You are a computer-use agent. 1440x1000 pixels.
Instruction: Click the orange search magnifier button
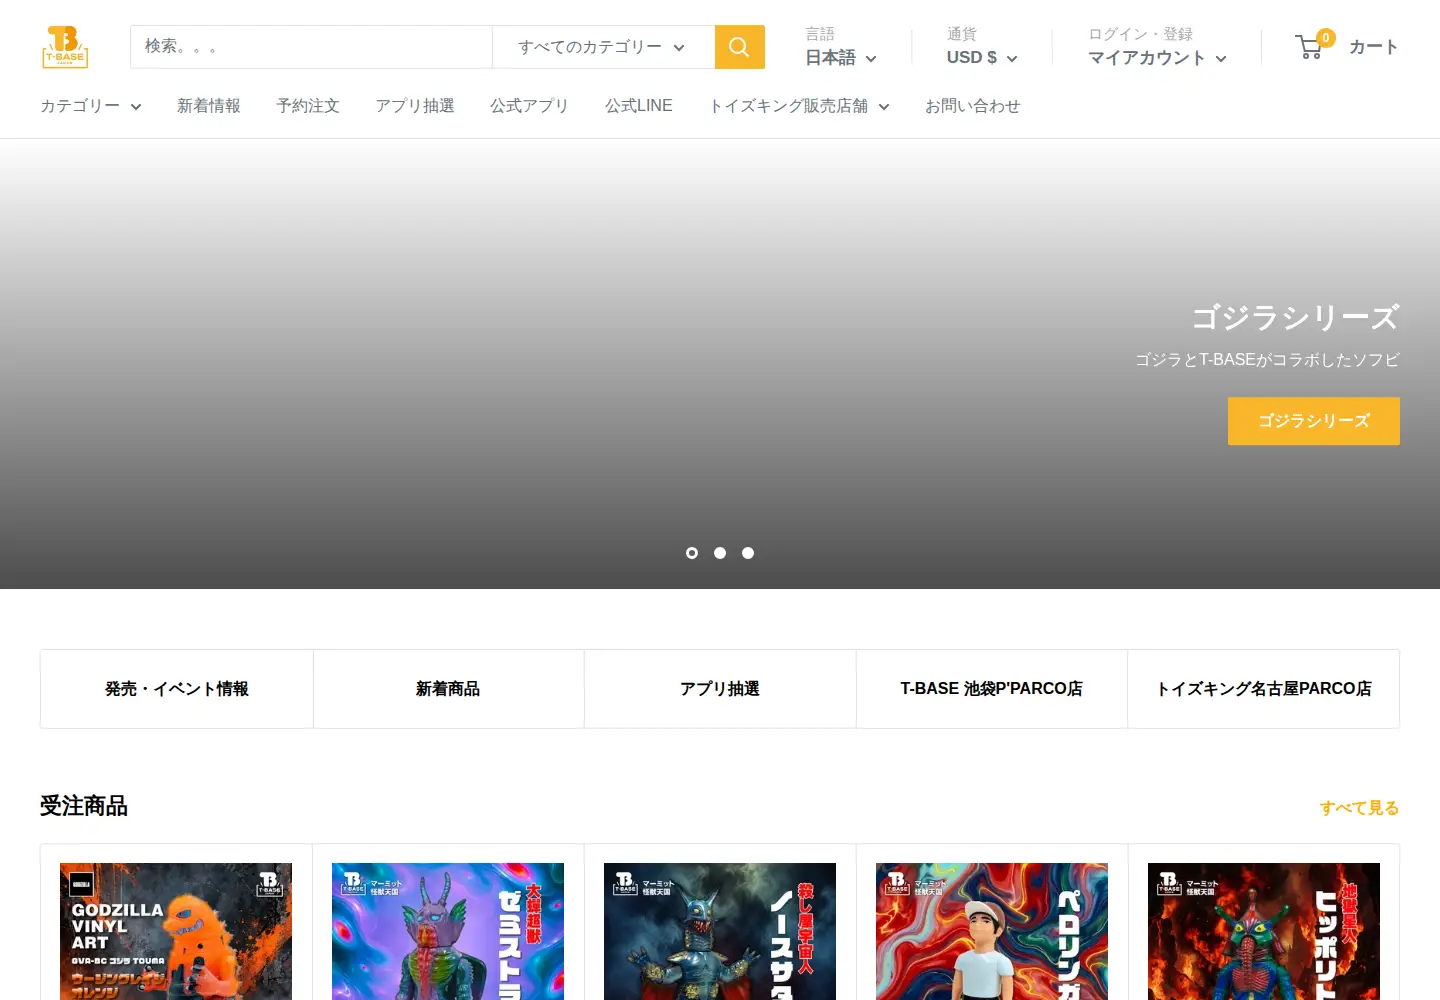pos(739,47)
